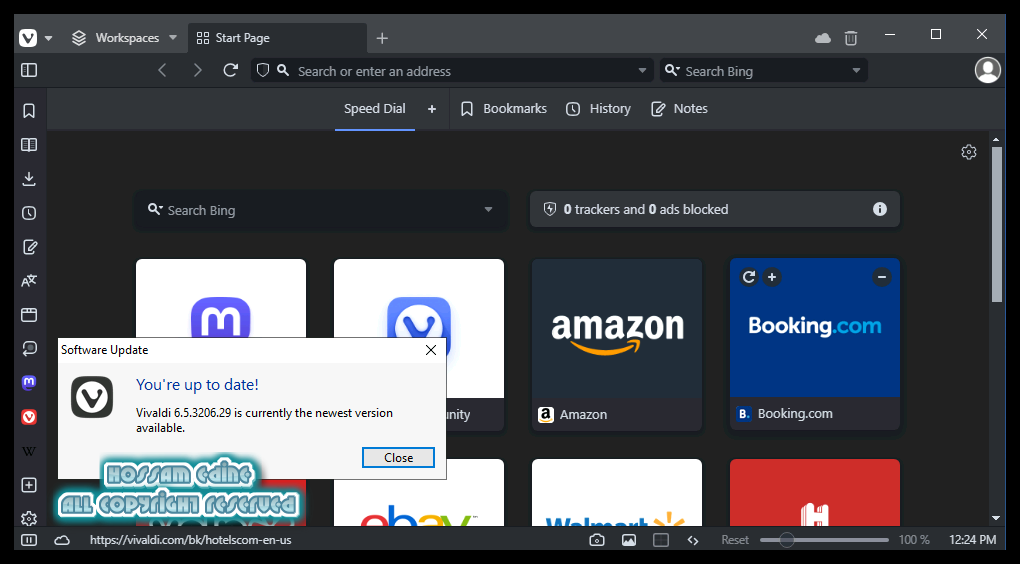Open the History panel clock icon
Screen dimensions: 1020x564
29,213
